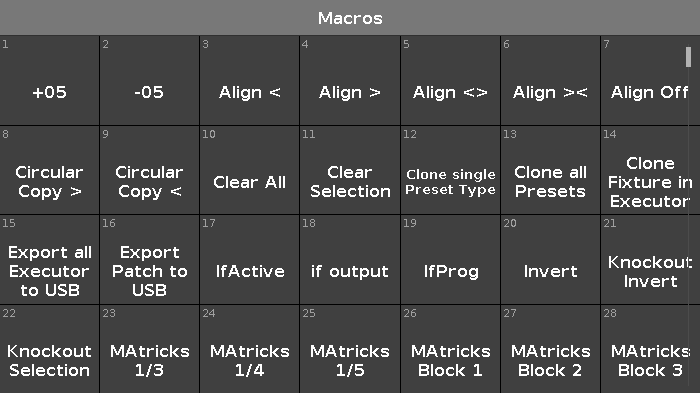The width and height of the screenshot is (700, 393).
Task: Click the Invert macro cell
Action: pyautogui.click(x=550, y=260)
